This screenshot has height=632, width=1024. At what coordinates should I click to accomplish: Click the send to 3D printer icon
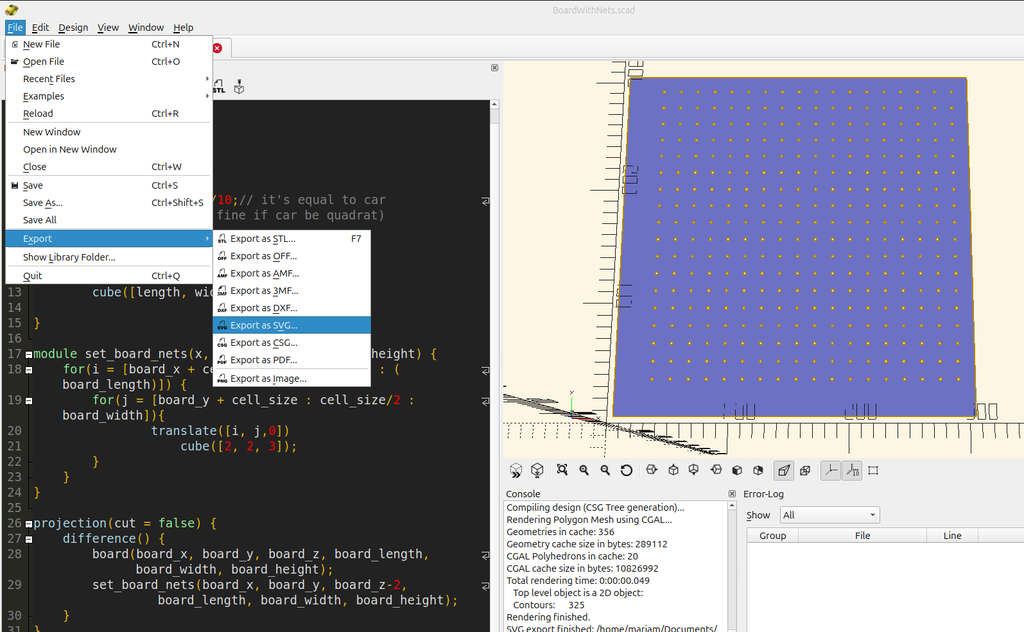pyautogui.click(x=239, y=88)
